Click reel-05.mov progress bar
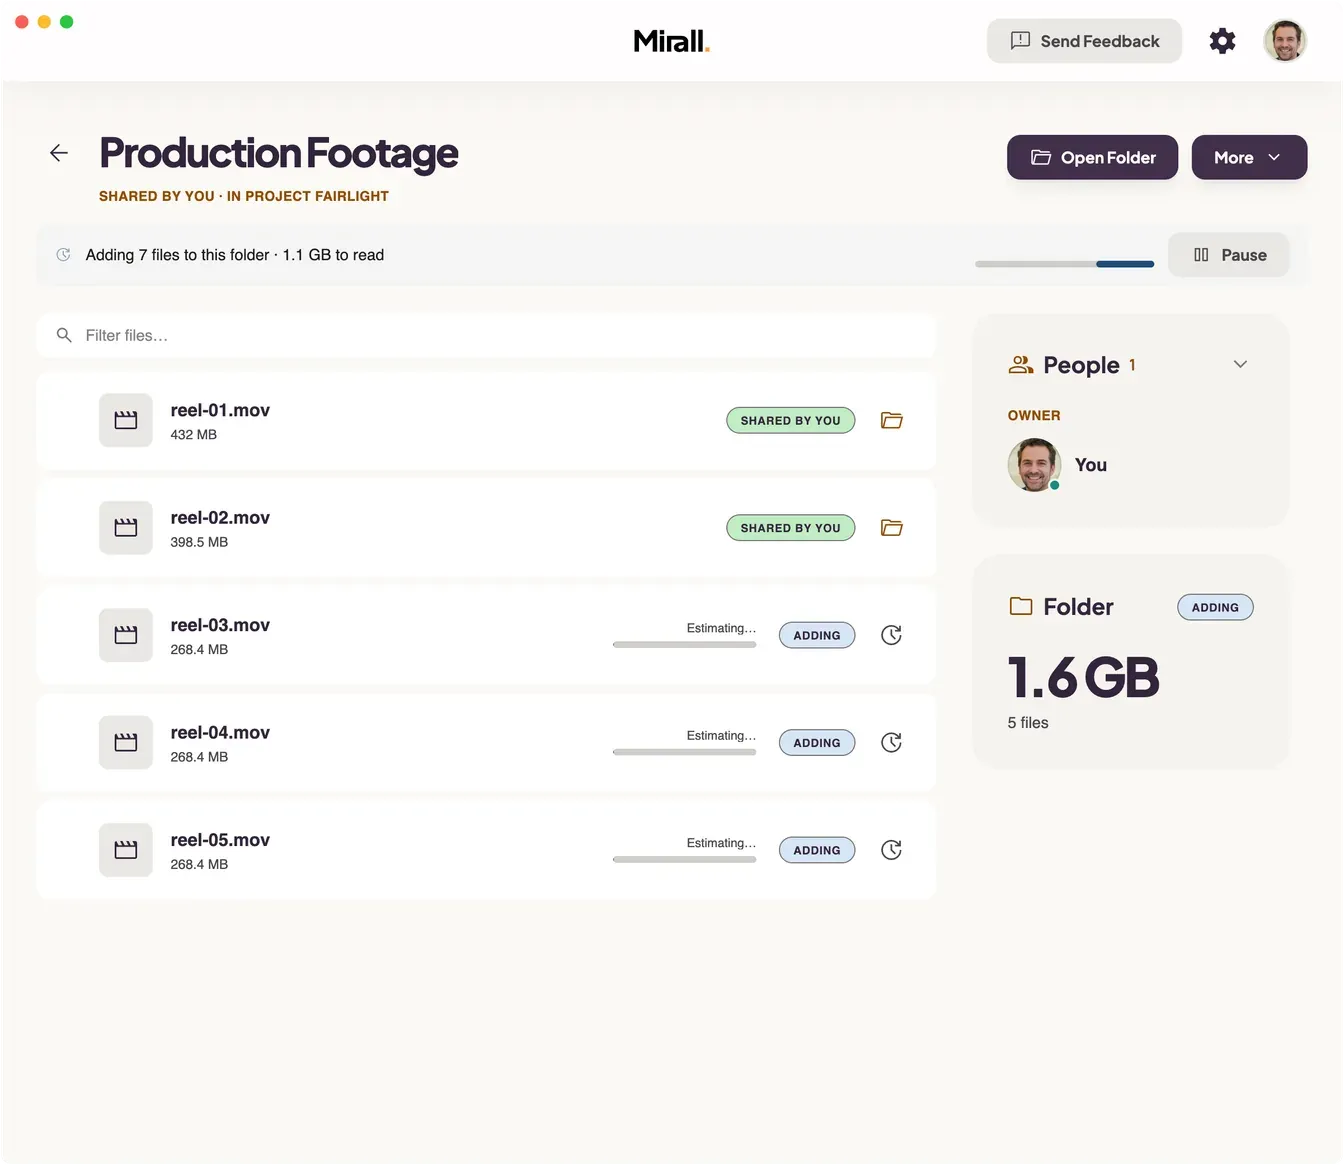The height and width of the screenshot is (1165, 1344). tap(684, 859)
